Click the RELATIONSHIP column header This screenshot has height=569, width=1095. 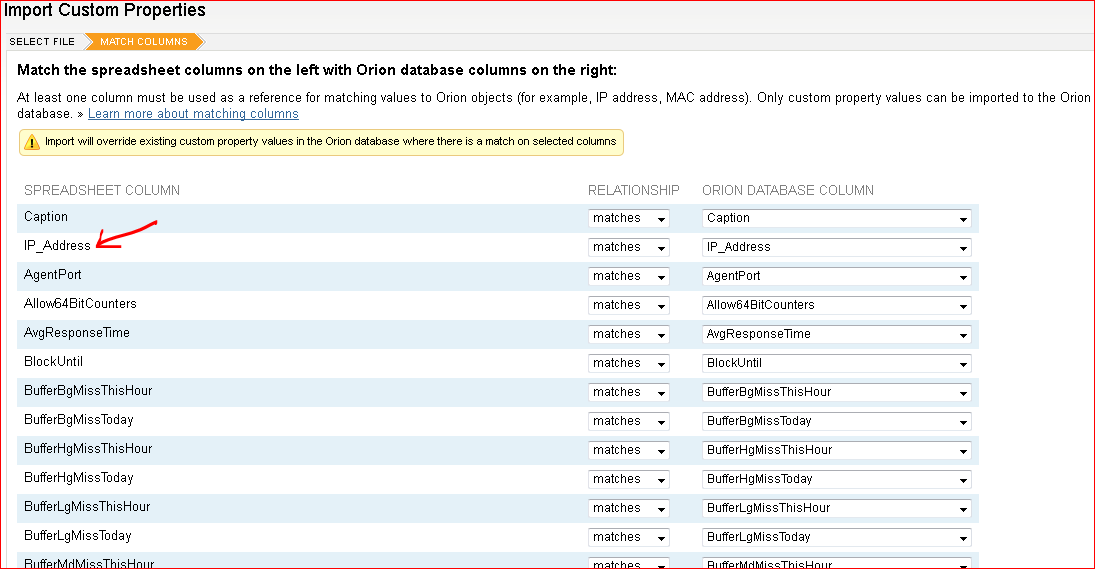[633, 190]
